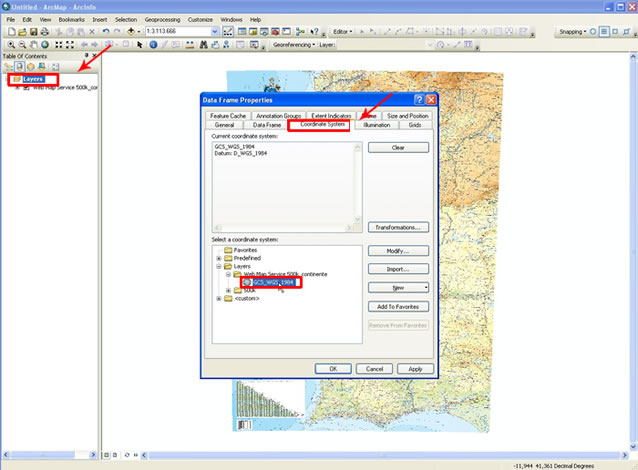Toggle Edge Snapping on Snapping toolbar

coord(627,31)
